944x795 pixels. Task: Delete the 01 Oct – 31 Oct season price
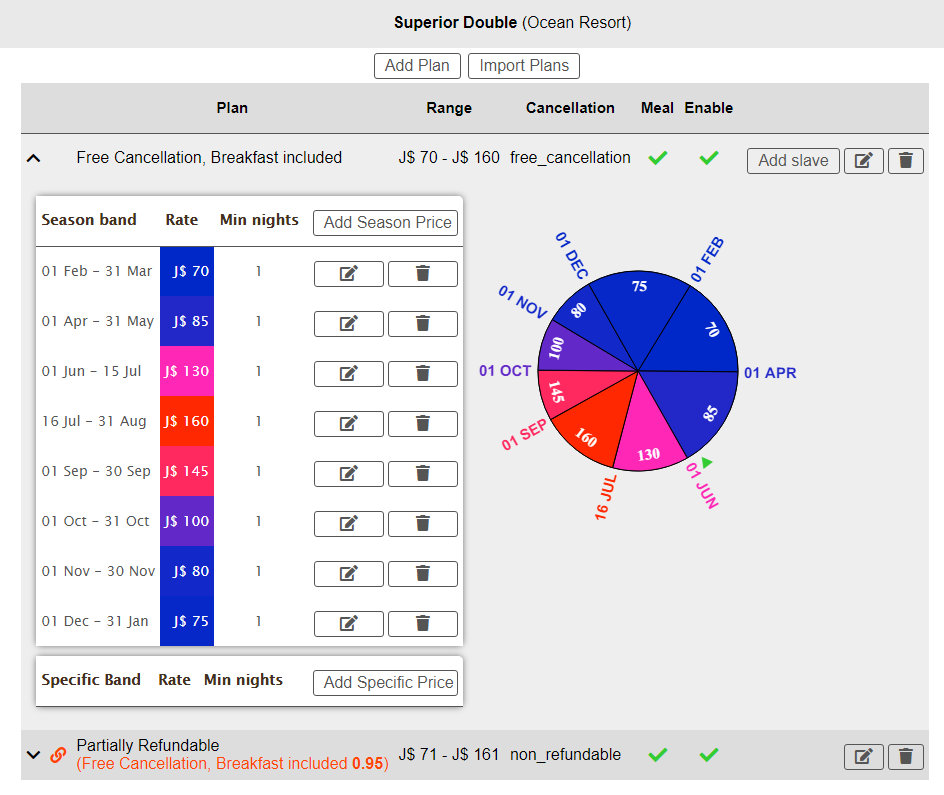click(423, 524)
